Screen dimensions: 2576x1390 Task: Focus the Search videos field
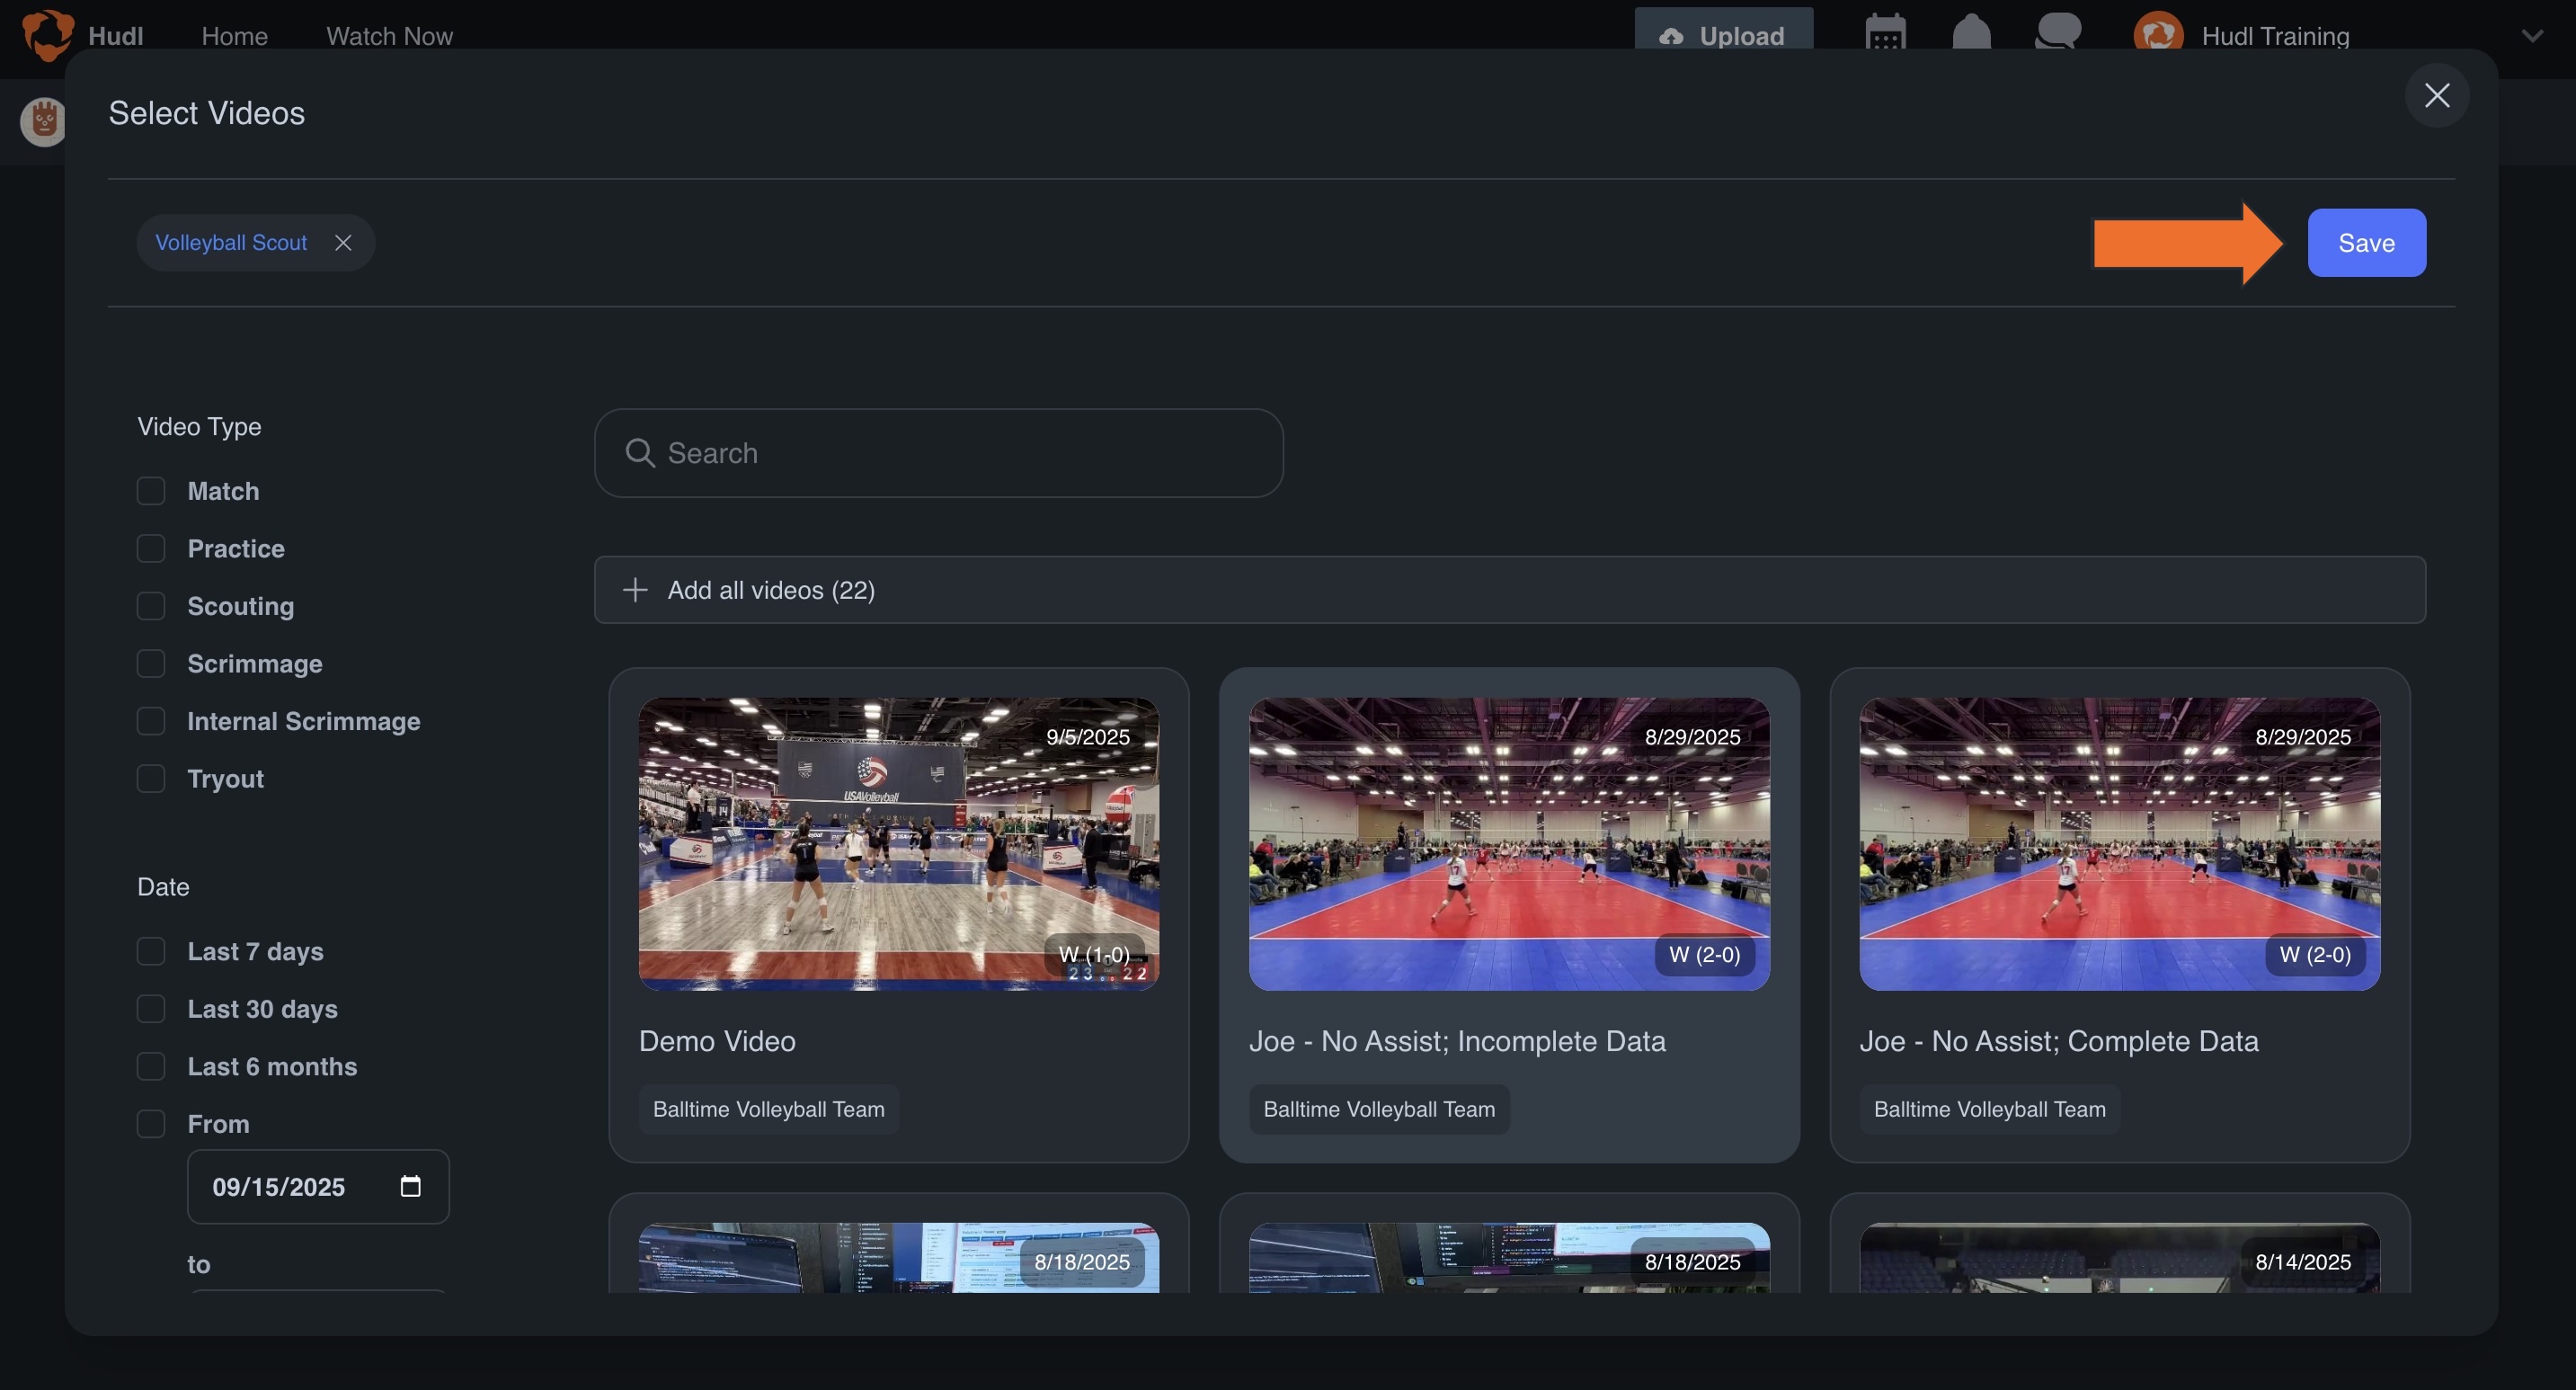click(x=938, y=453)
